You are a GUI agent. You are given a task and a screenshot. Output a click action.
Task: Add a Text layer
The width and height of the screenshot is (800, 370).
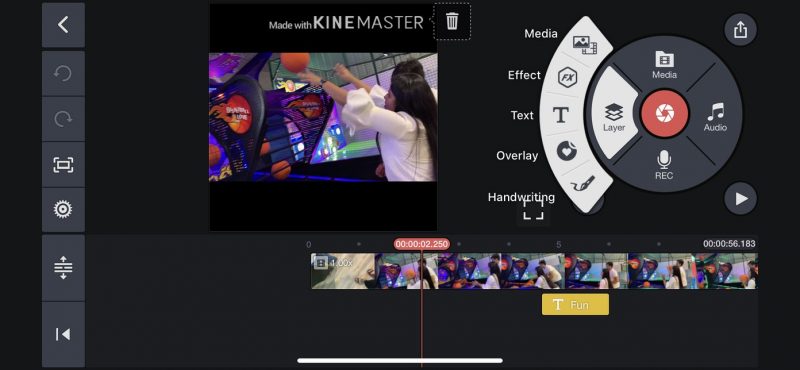(x=561, y=115)
